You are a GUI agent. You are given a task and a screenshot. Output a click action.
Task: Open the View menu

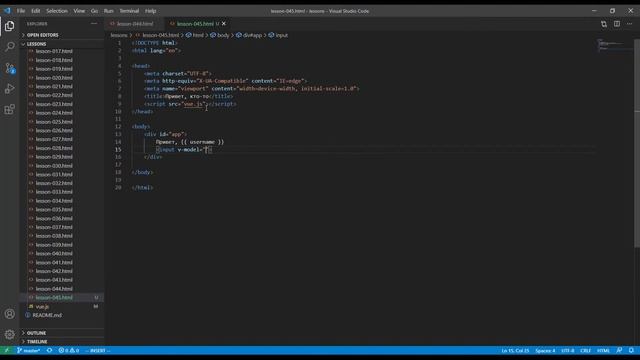[x=79, y=11]
